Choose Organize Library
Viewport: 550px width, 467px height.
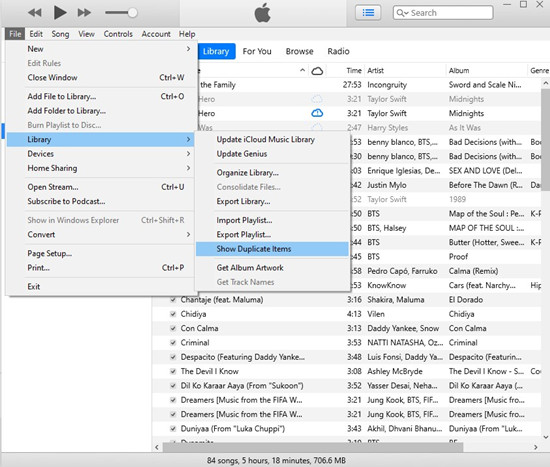tap(272, 173)
